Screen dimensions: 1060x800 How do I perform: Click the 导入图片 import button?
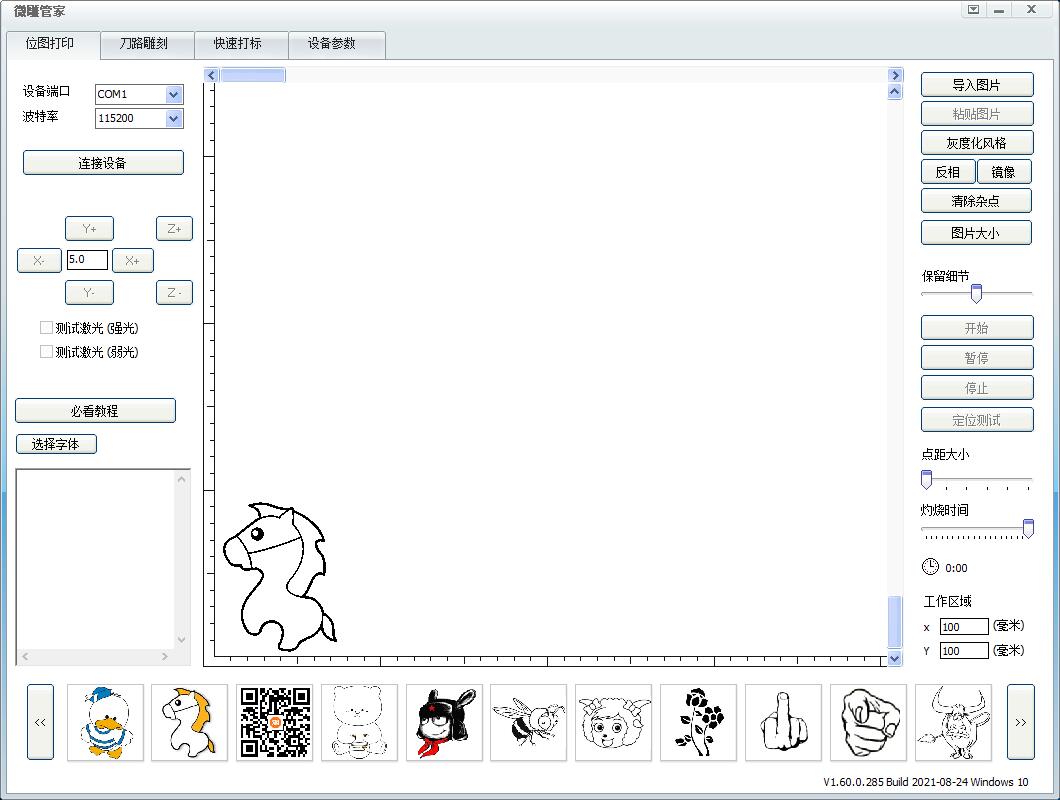[976, 85]
